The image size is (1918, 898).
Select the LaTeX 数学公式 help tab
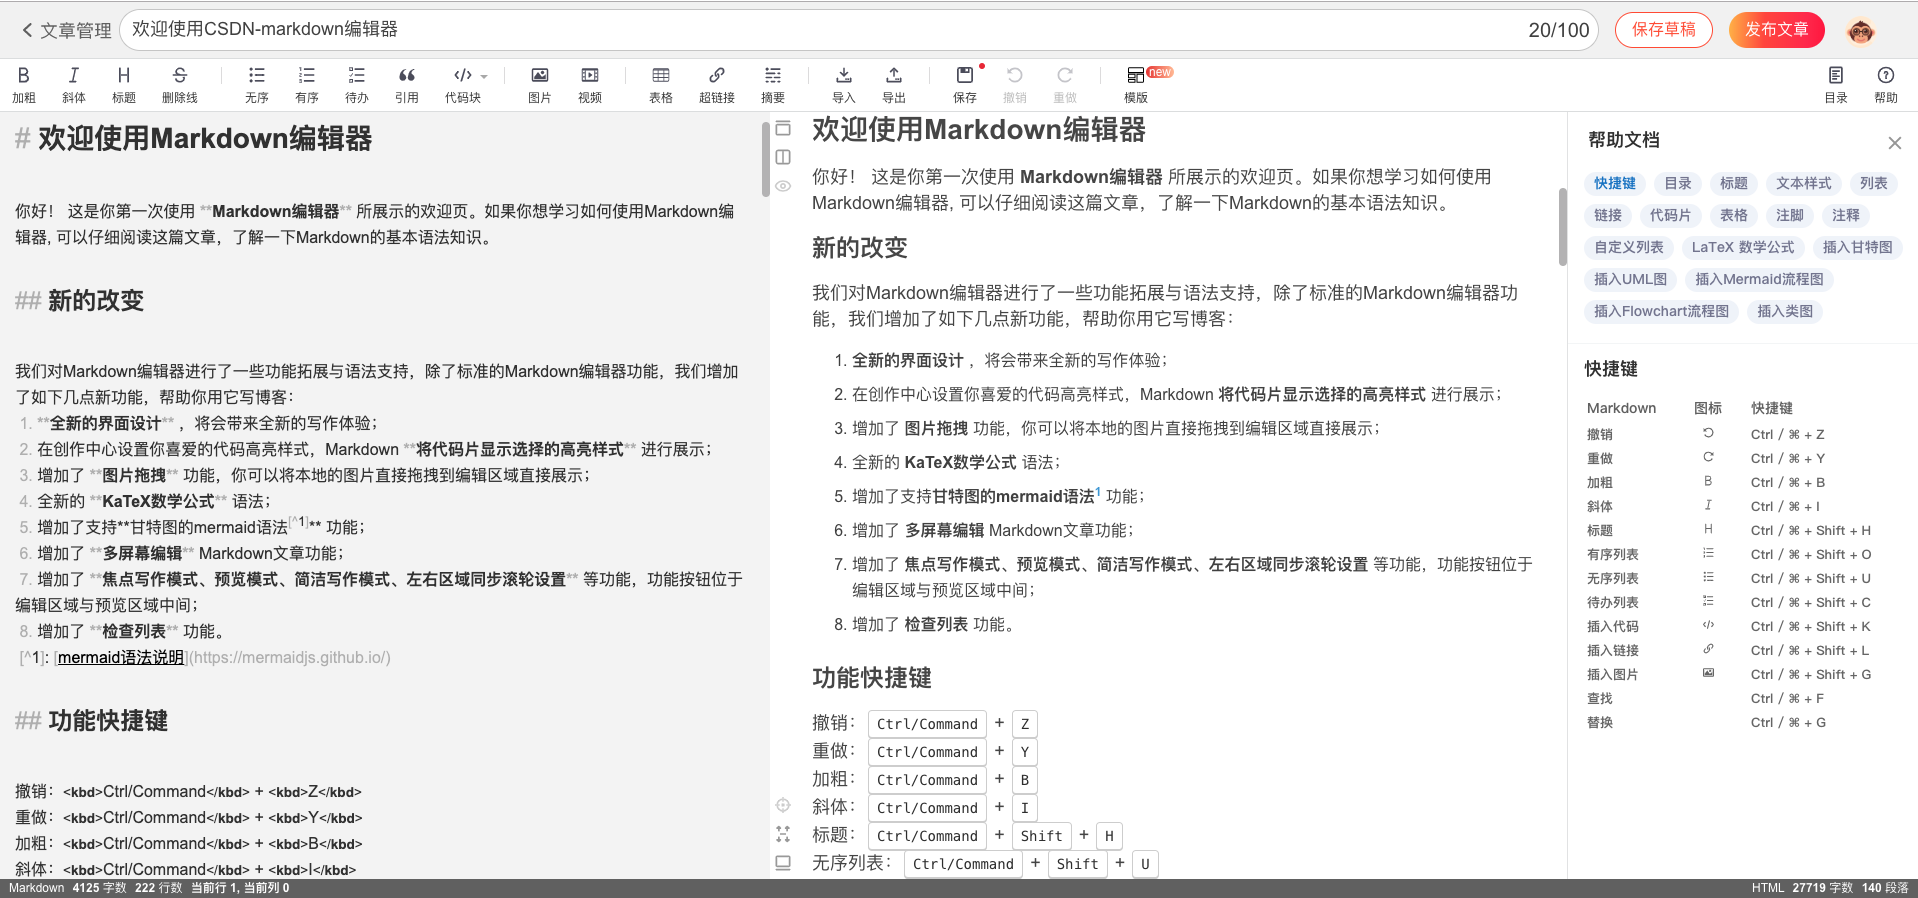click(x=1743, y=247)
